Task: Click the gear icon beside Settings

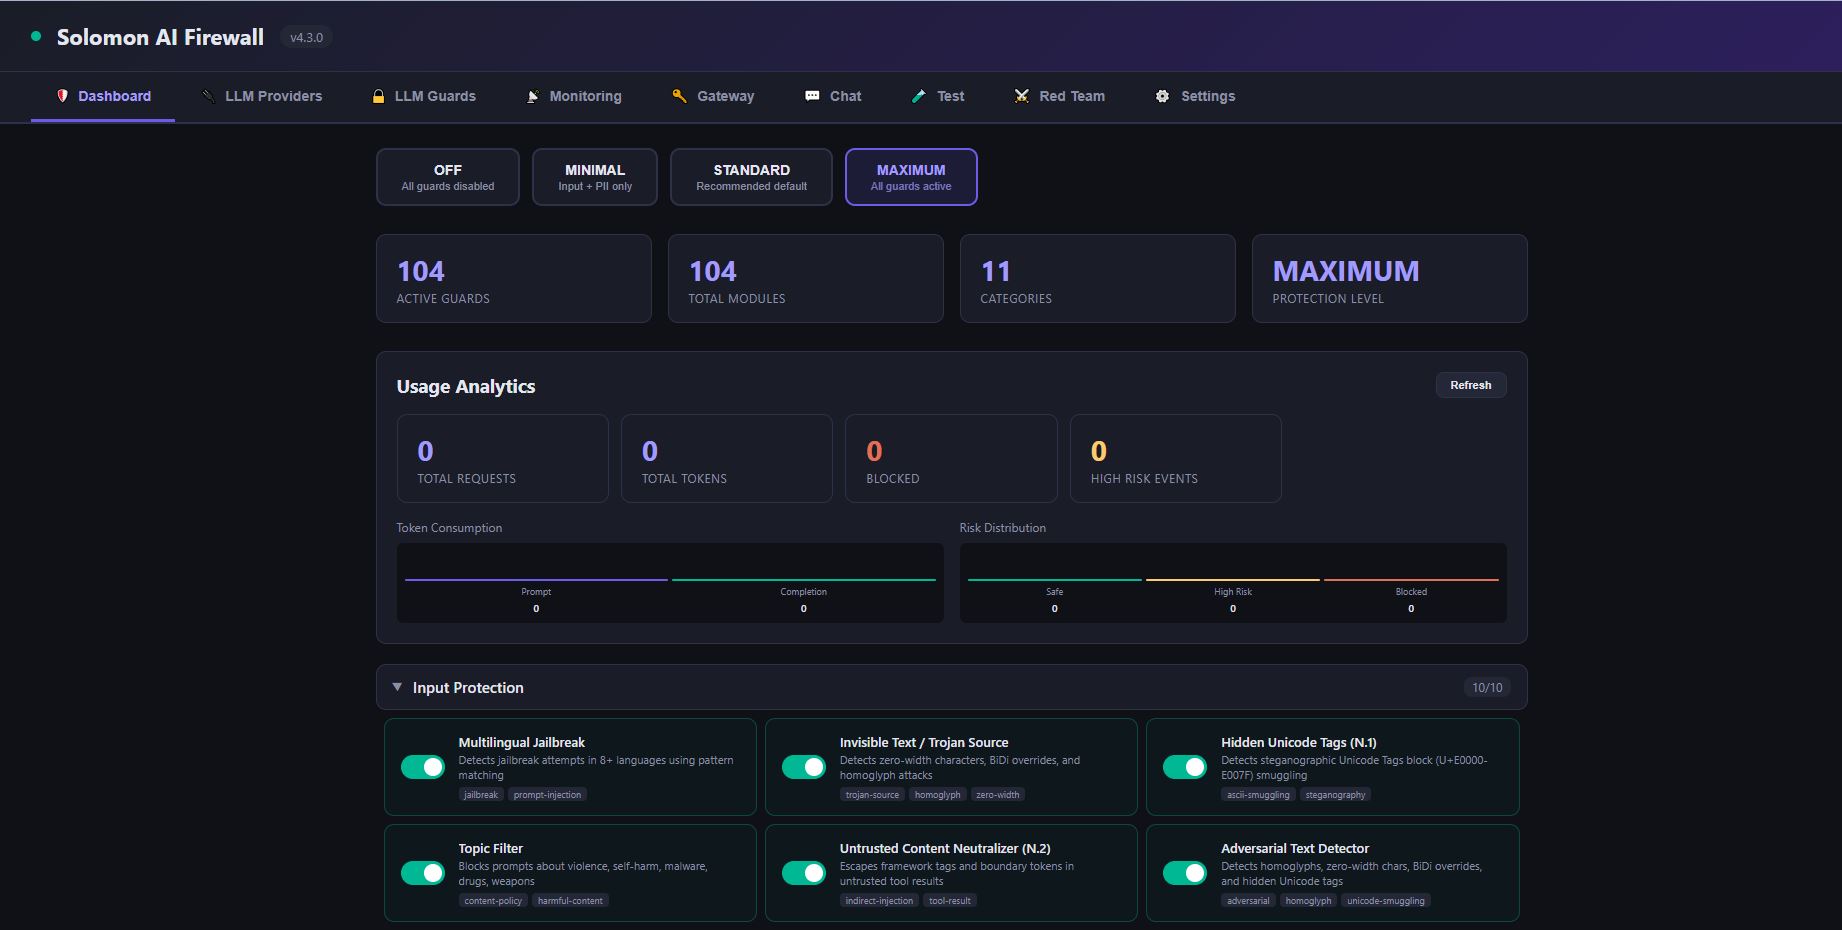Action: 1162,96
